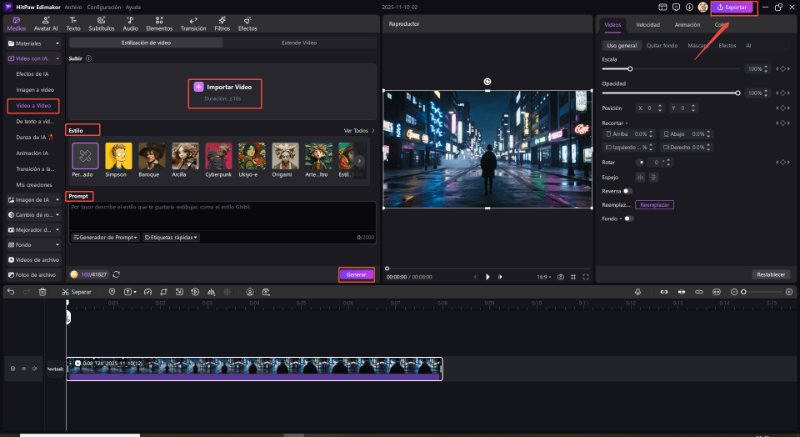Open the Etiquetas rápidas dropdown
Image resolution: width=800 pixels, height=437 pixels.
(x=171, y=237)
